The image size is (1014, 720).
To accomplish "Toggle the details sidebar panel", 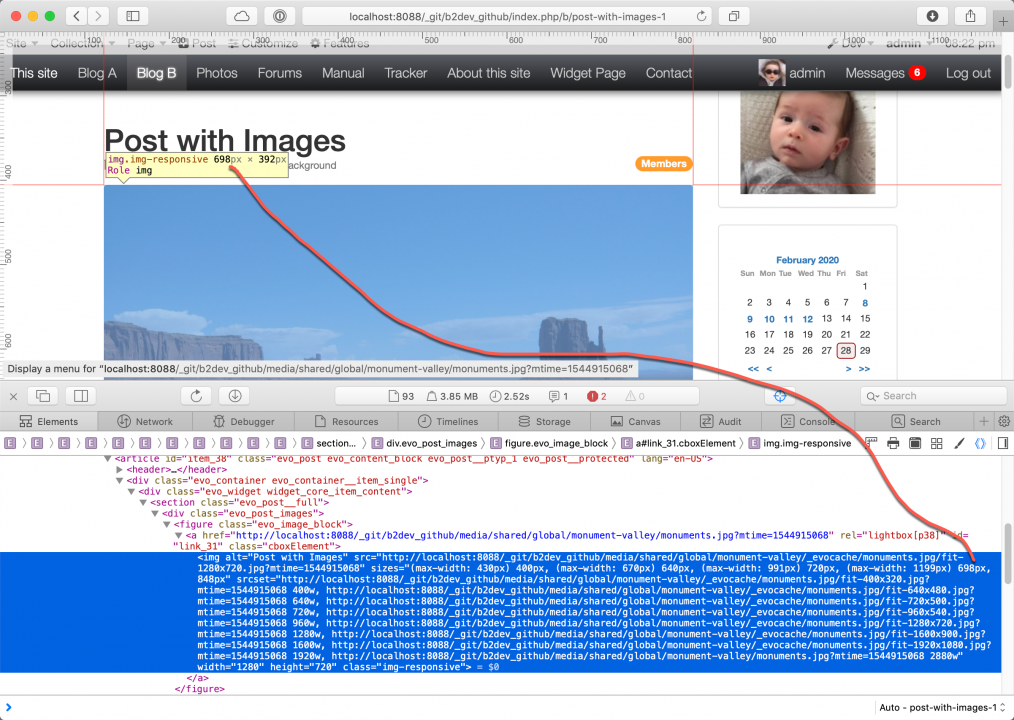I will tap(1003, 443).
